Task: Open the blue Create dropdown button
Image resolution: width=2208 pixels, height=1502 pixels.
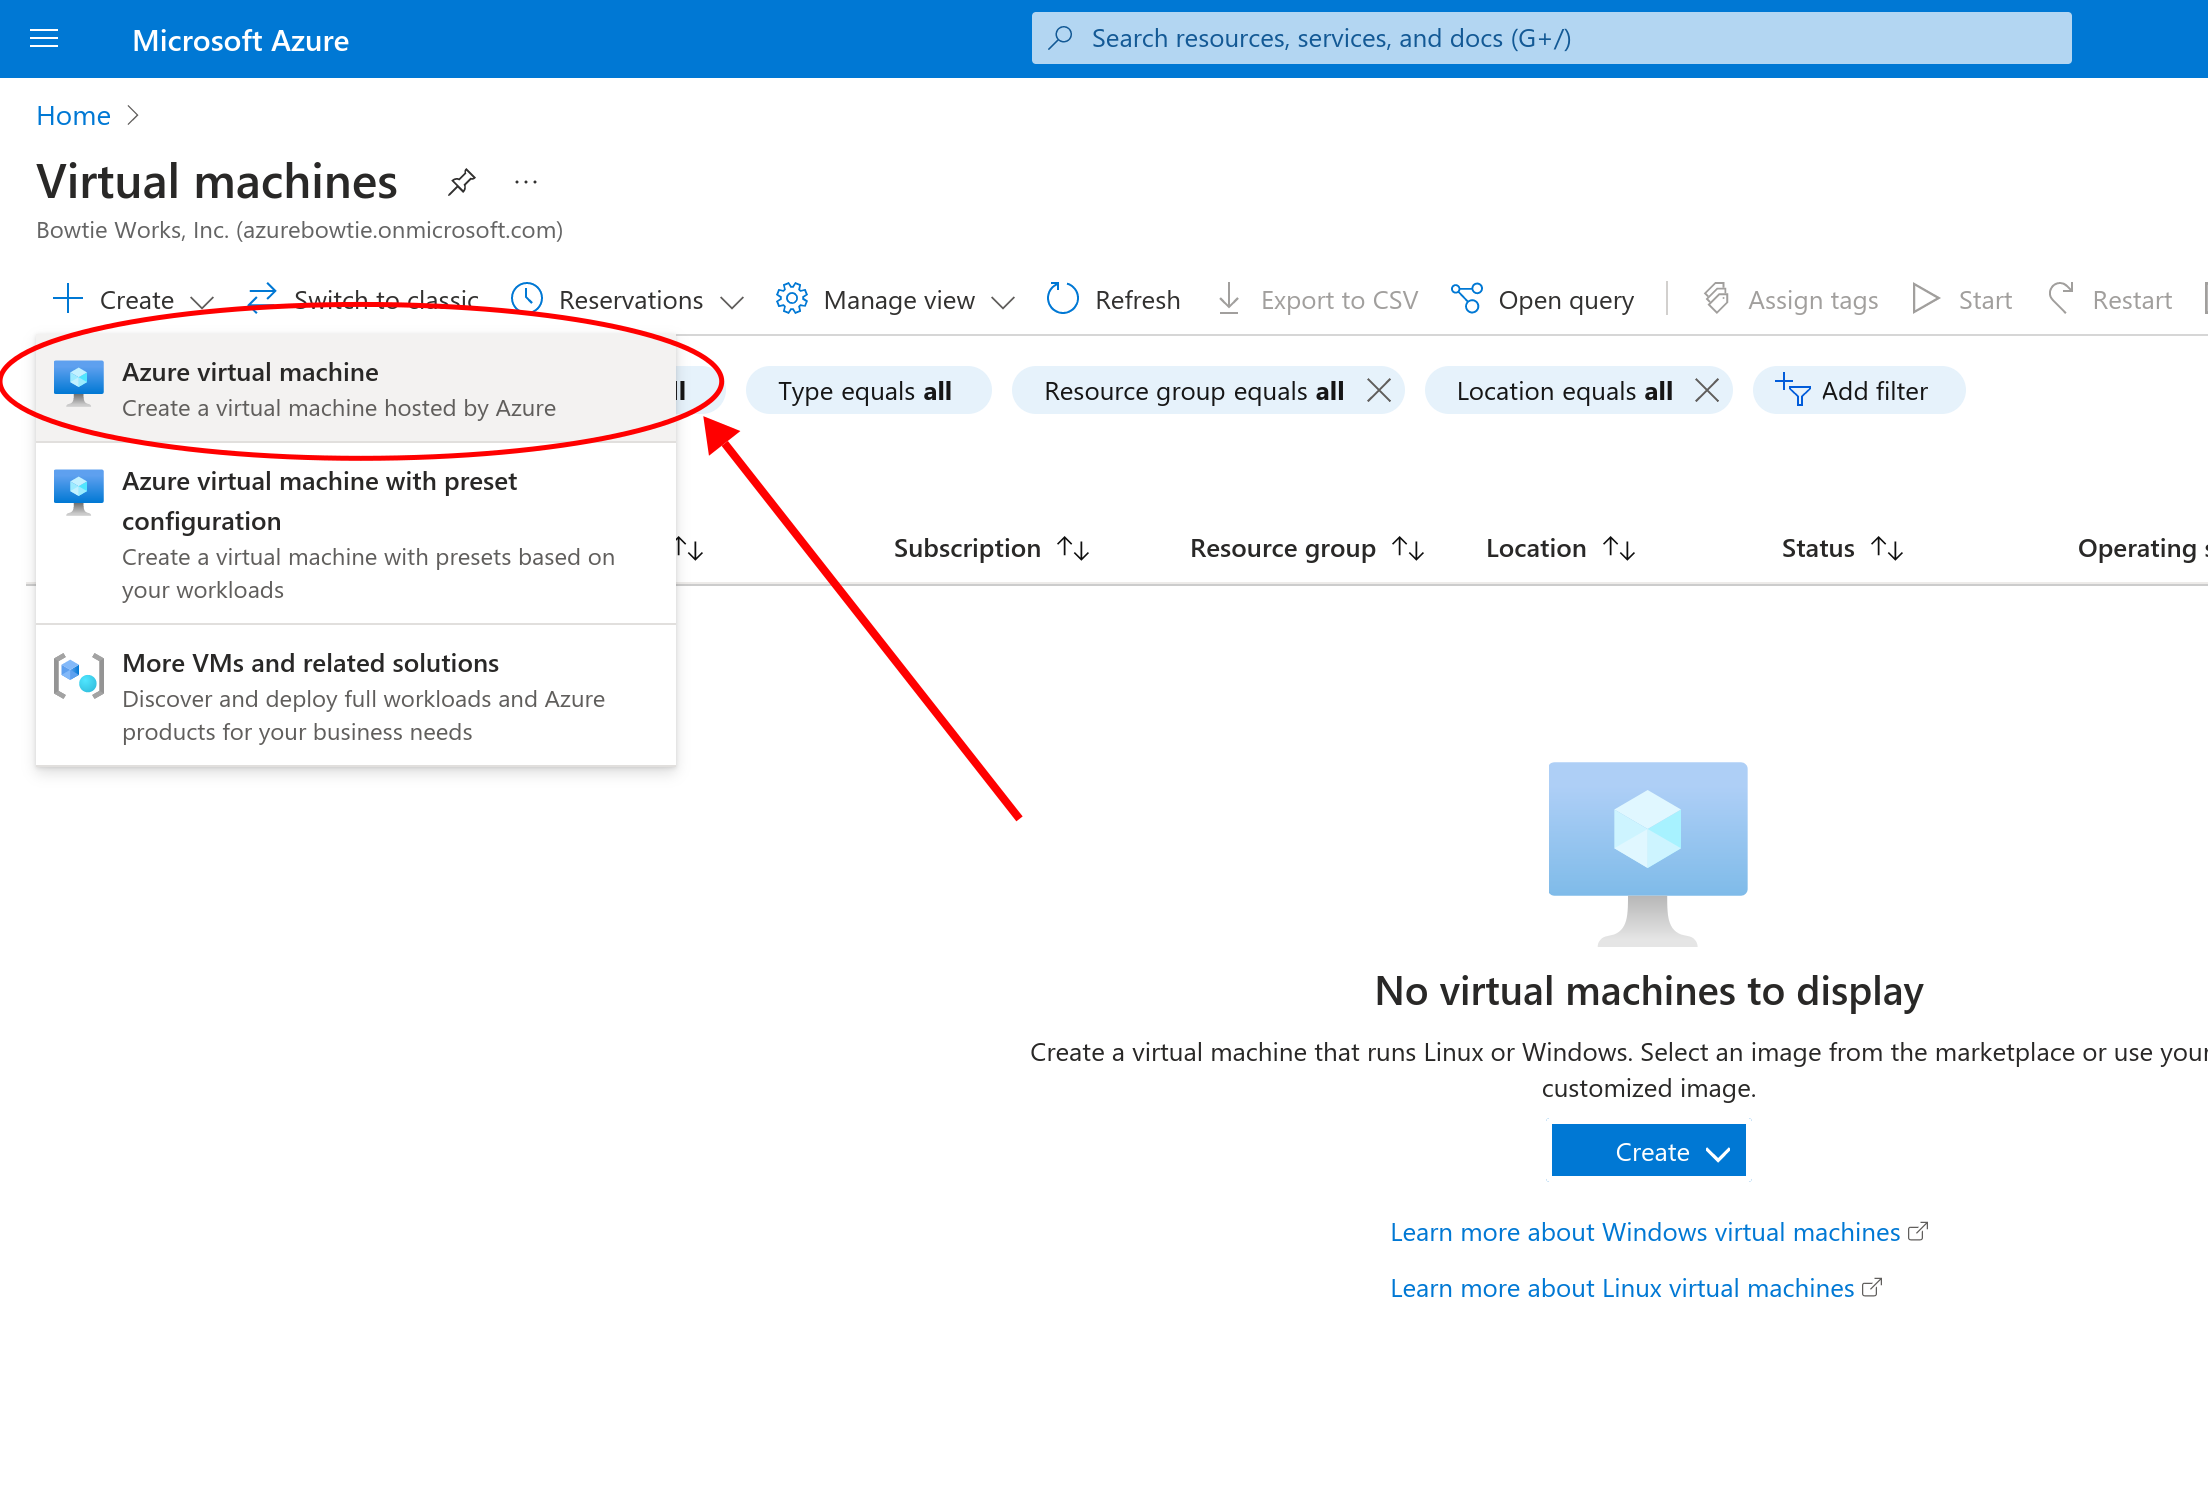Action: (1649, 1151)
